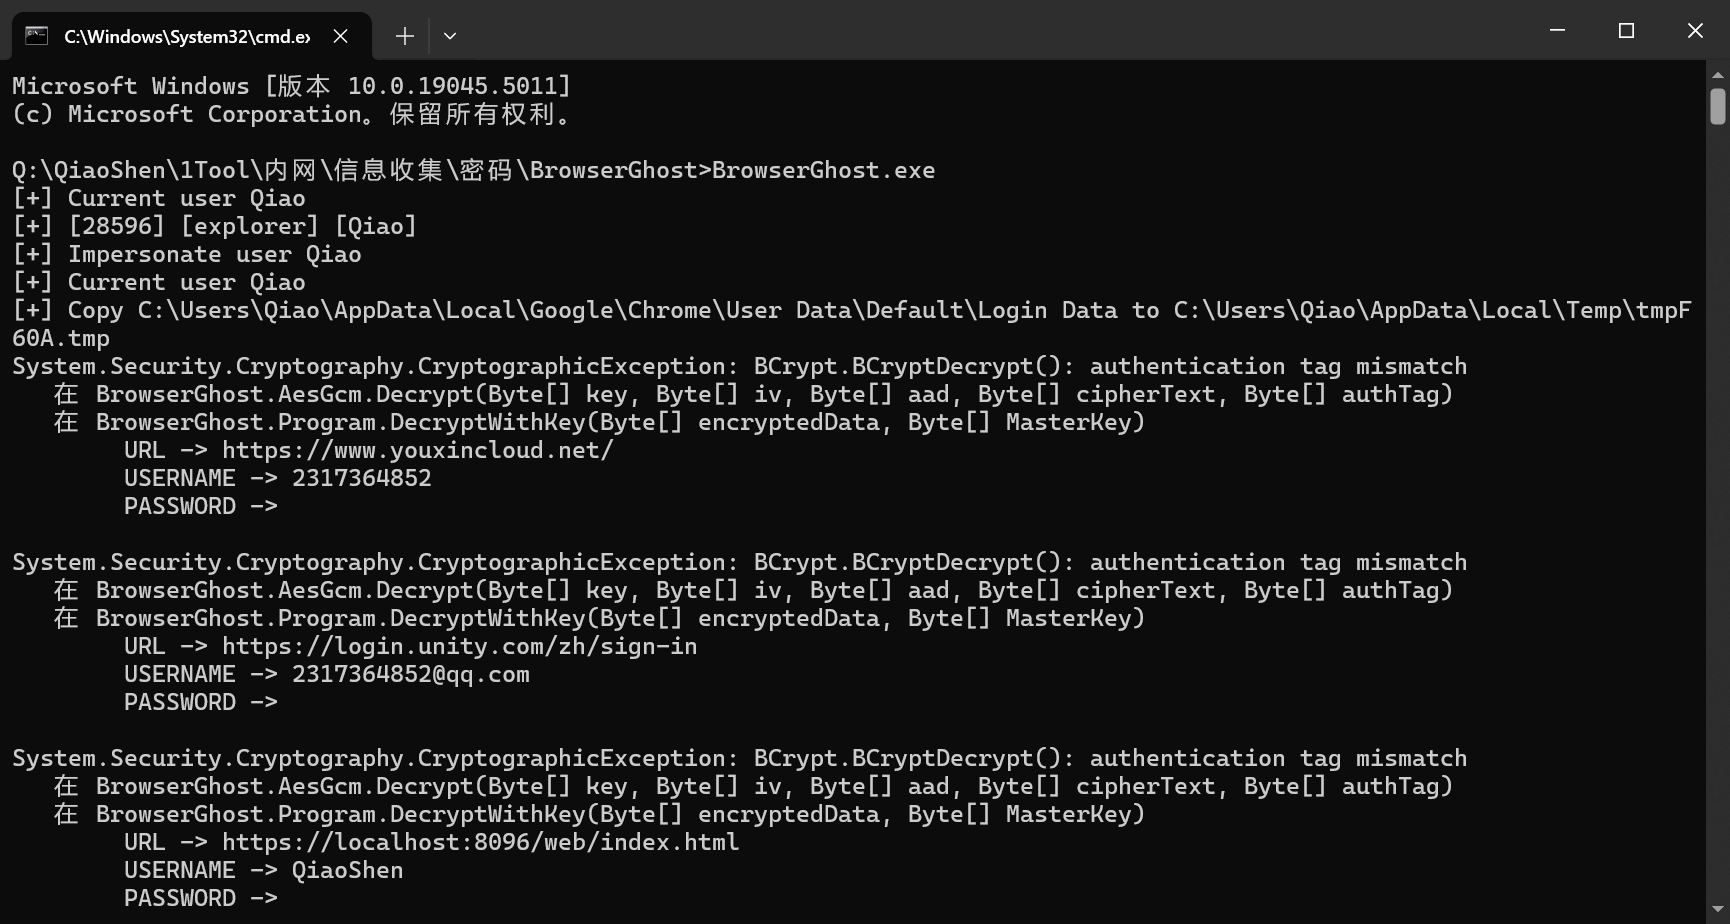Click the scrollbar down arrow

[1718, 910]
